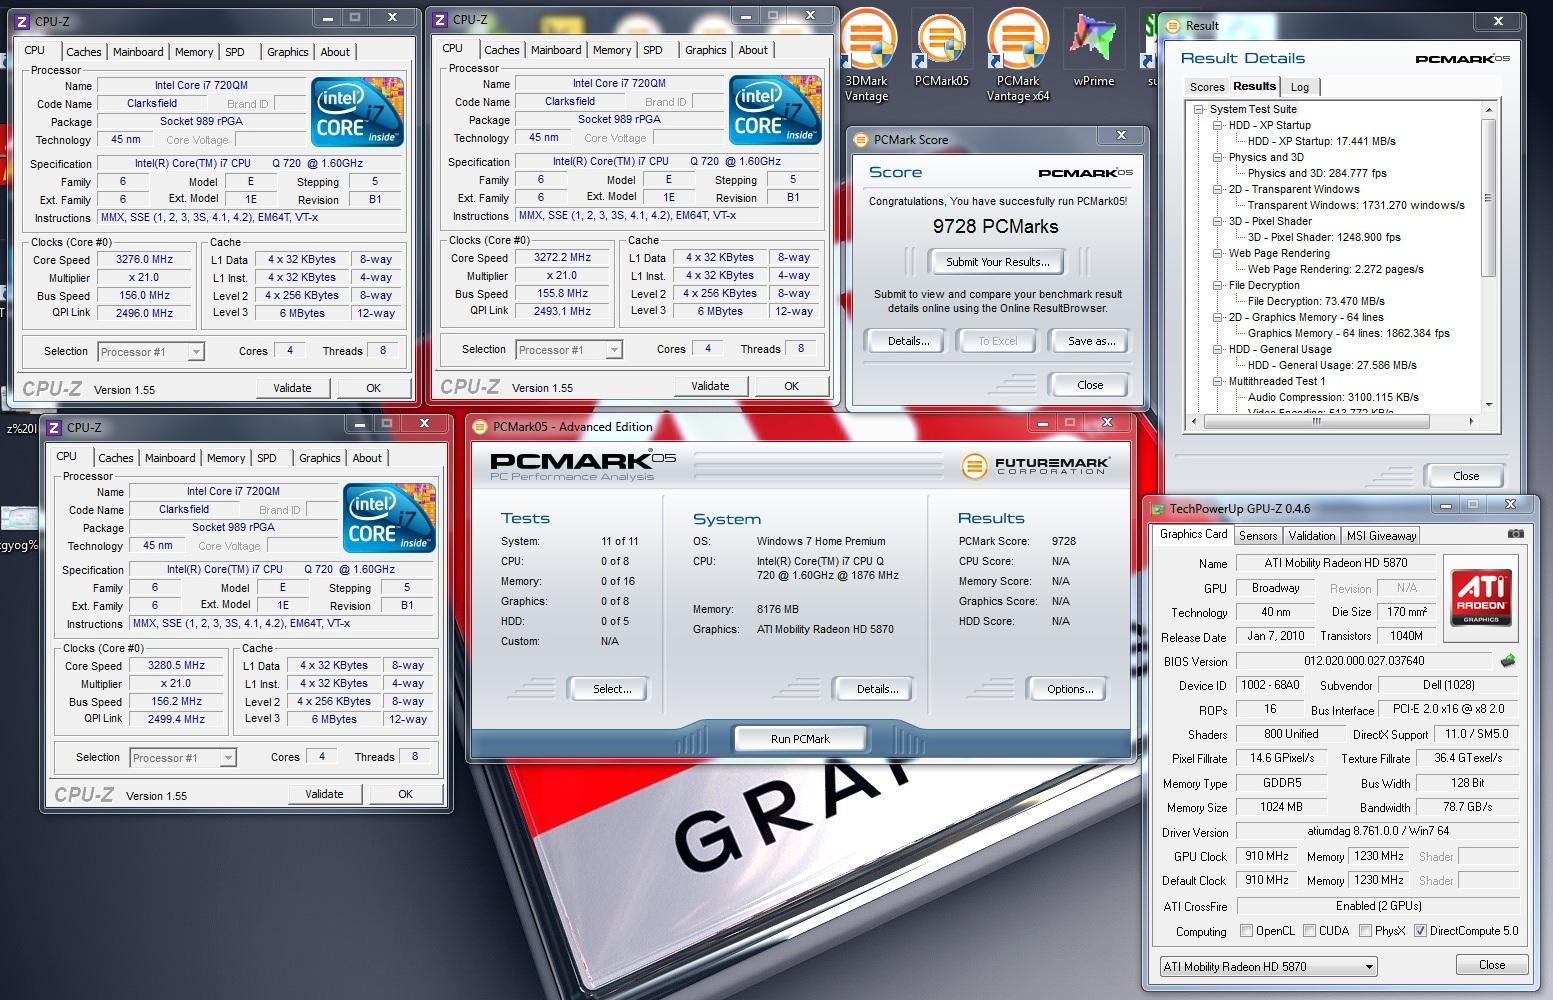Click the Futuremark Corporation logo in PCMark05
The width and height of the screenshot is (1553, 1000).
tap(1035, 466)
